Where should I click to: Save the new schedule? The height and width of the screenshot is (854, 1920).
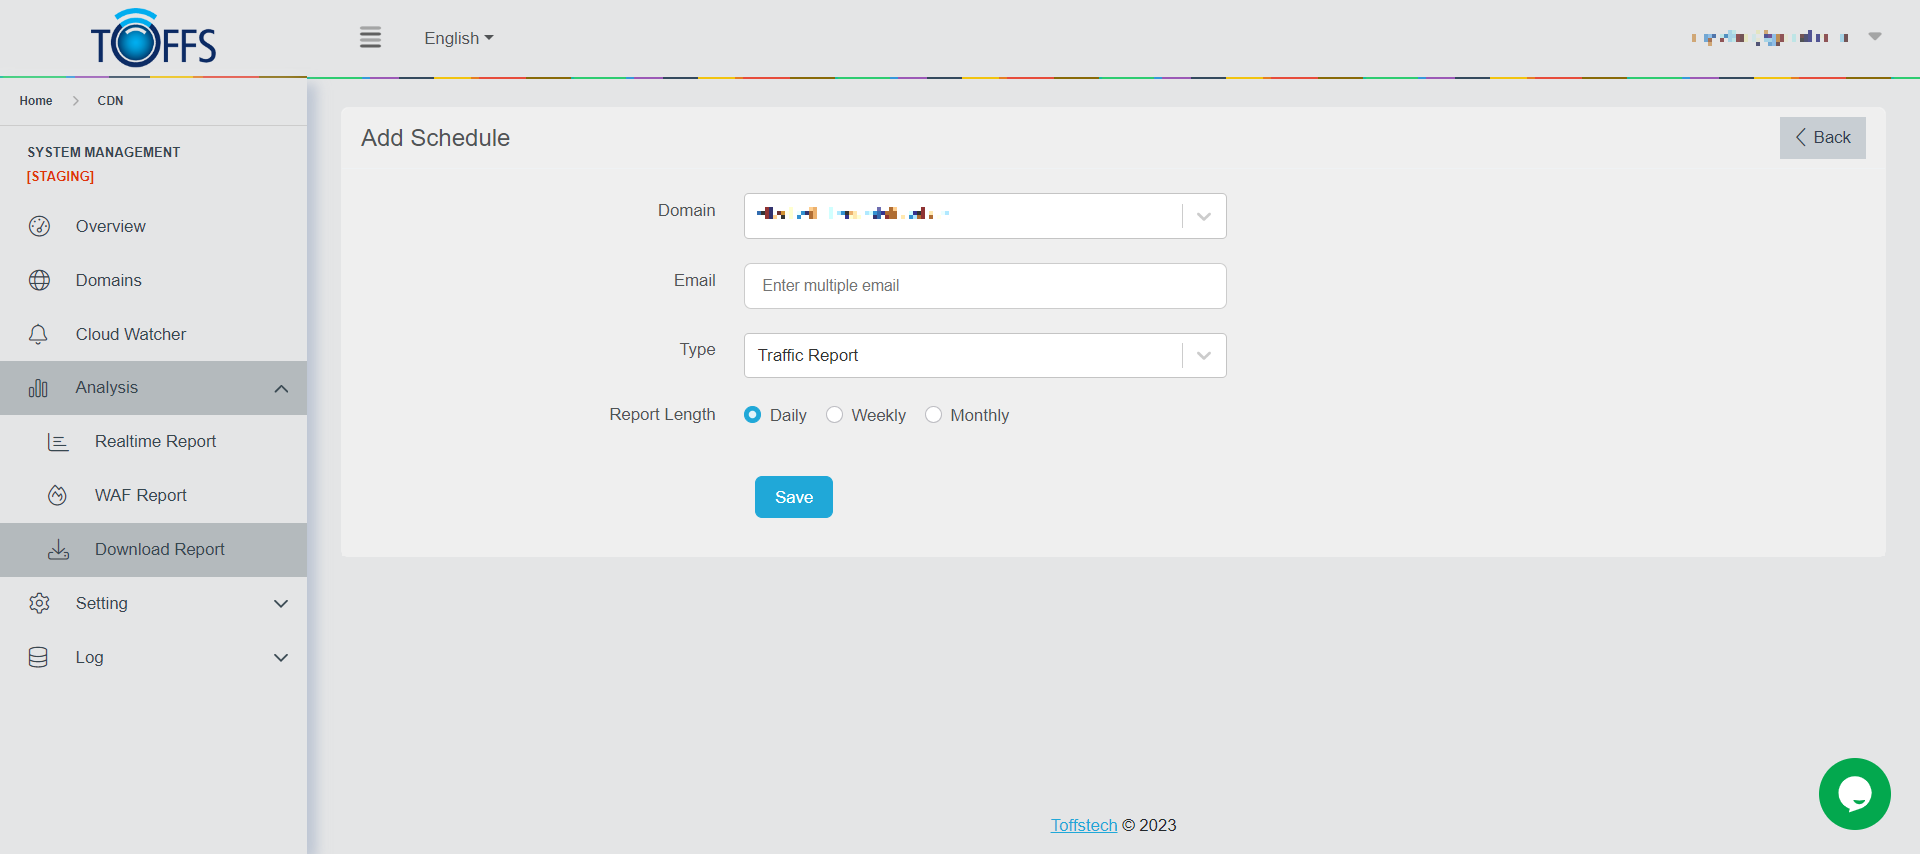click(793, 497)
